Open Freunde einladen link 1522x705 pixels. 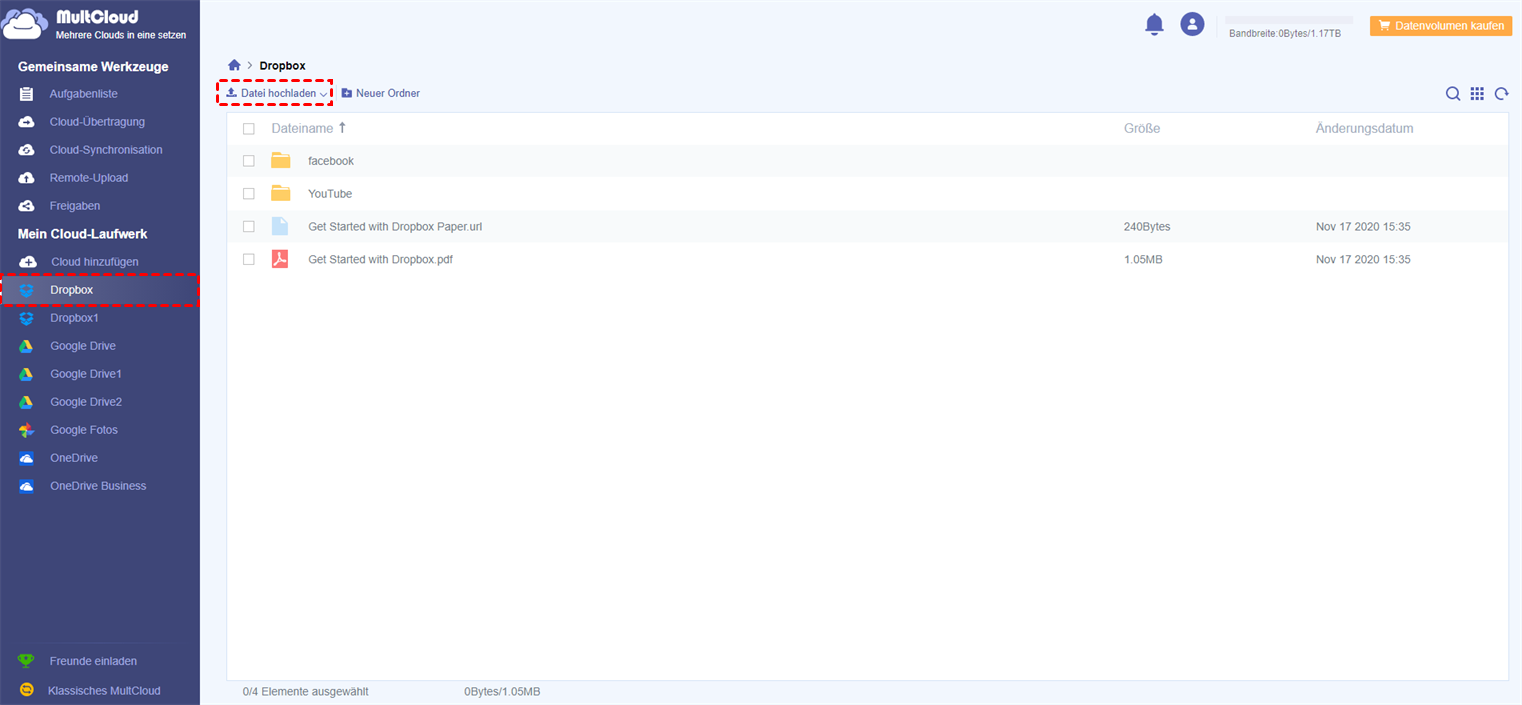coord(93,661)
